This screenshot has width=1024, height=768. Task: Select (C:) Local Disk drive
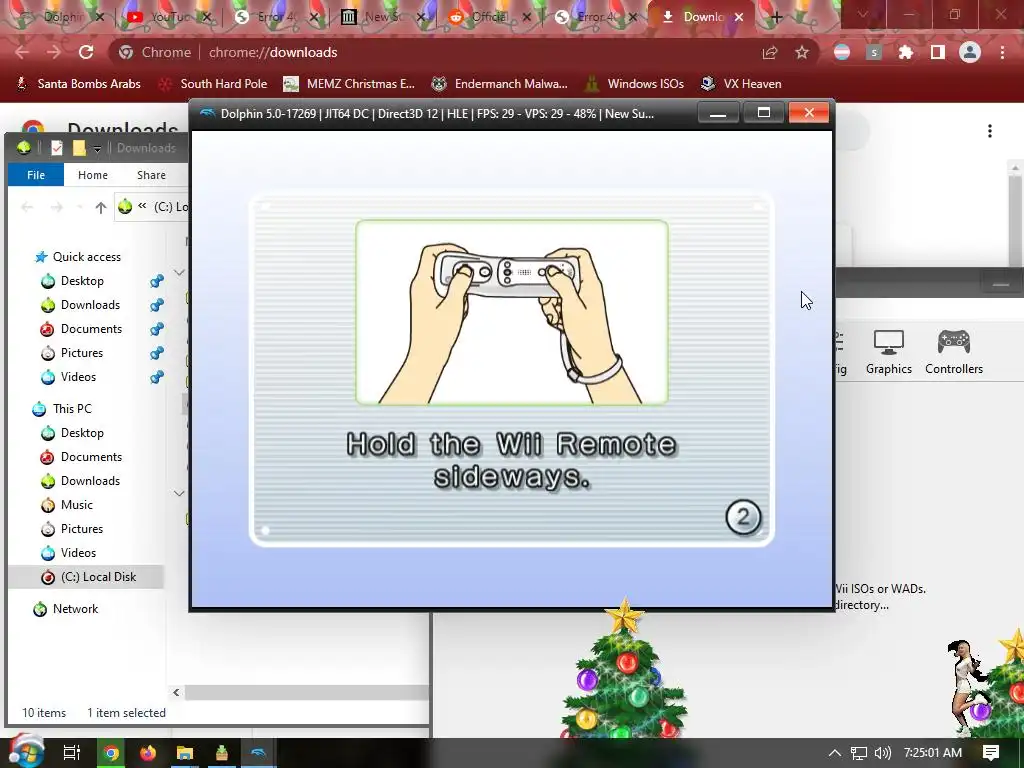(x=98, y=577)
